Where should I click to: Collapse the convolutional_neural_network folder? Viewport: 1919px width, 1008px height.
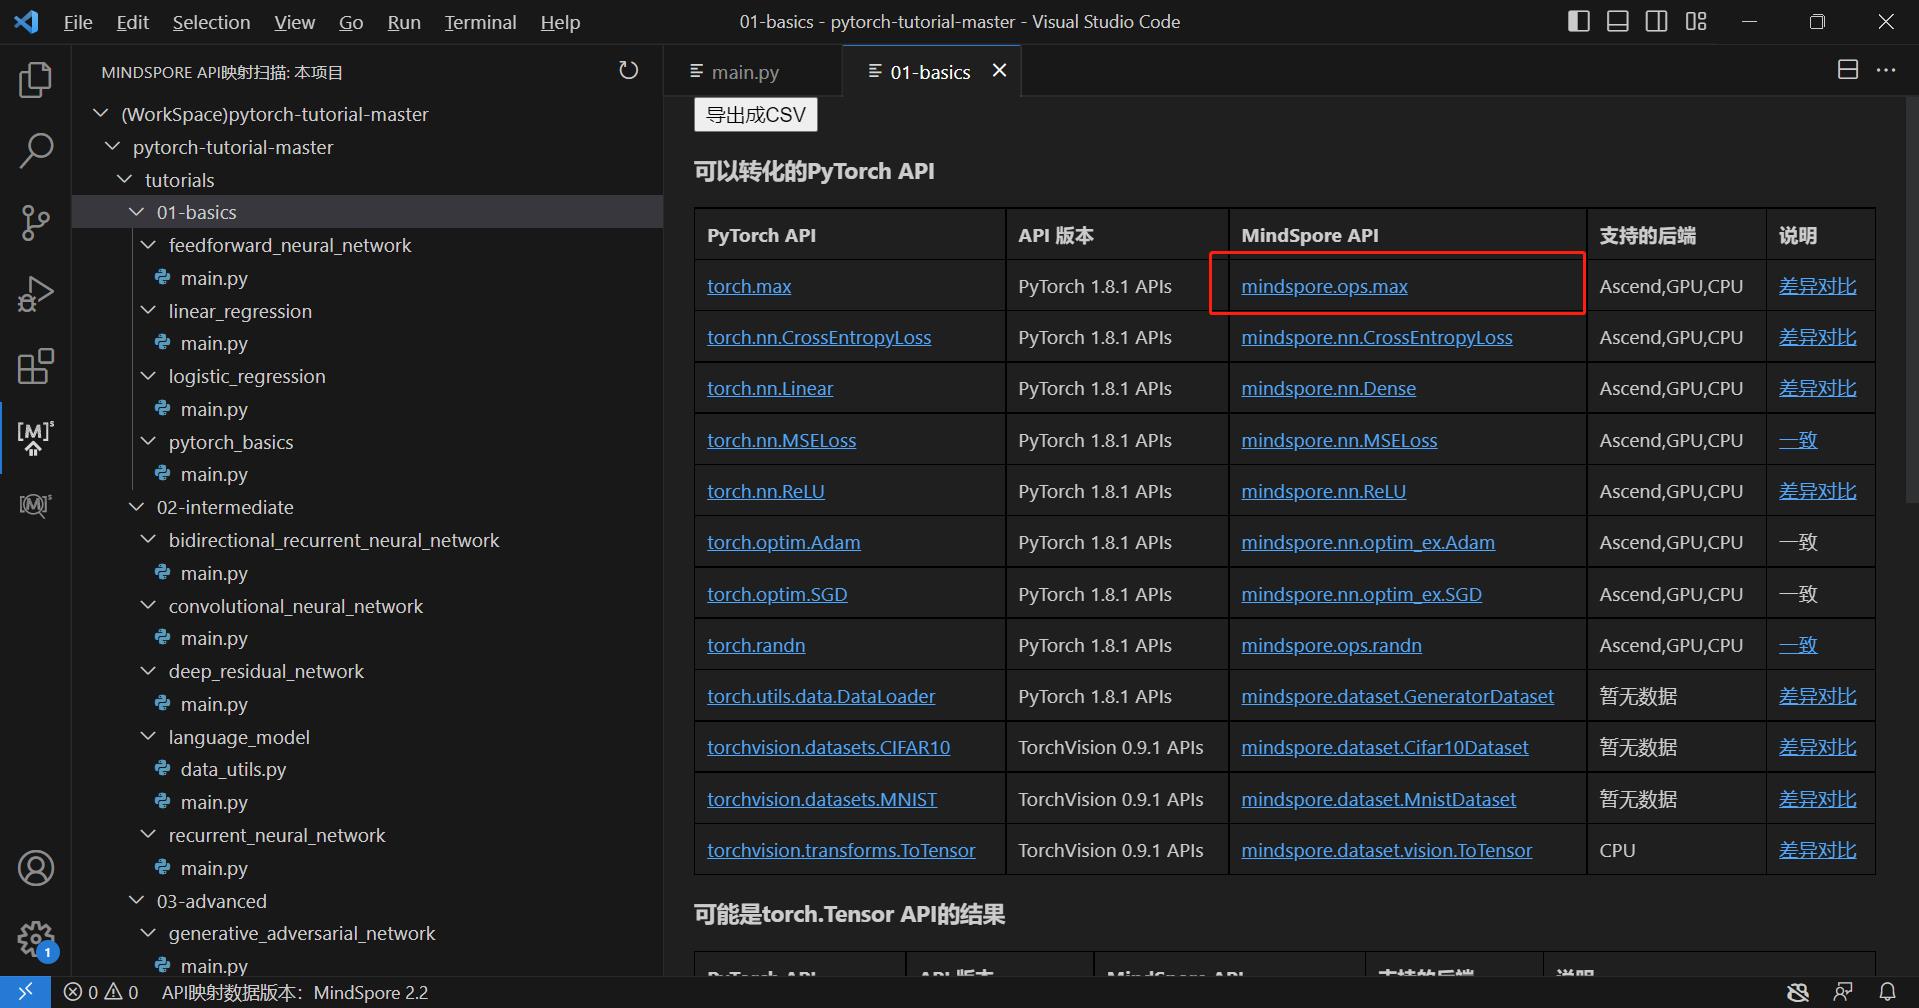coord(148,605)
